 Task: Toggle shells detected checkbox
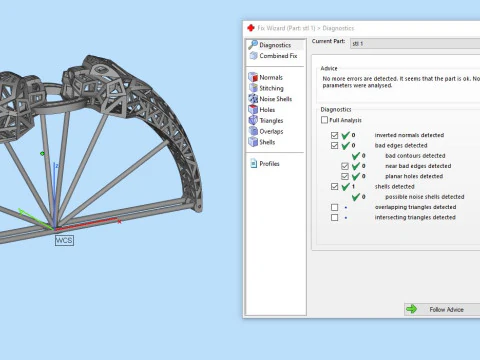[334, 187]
